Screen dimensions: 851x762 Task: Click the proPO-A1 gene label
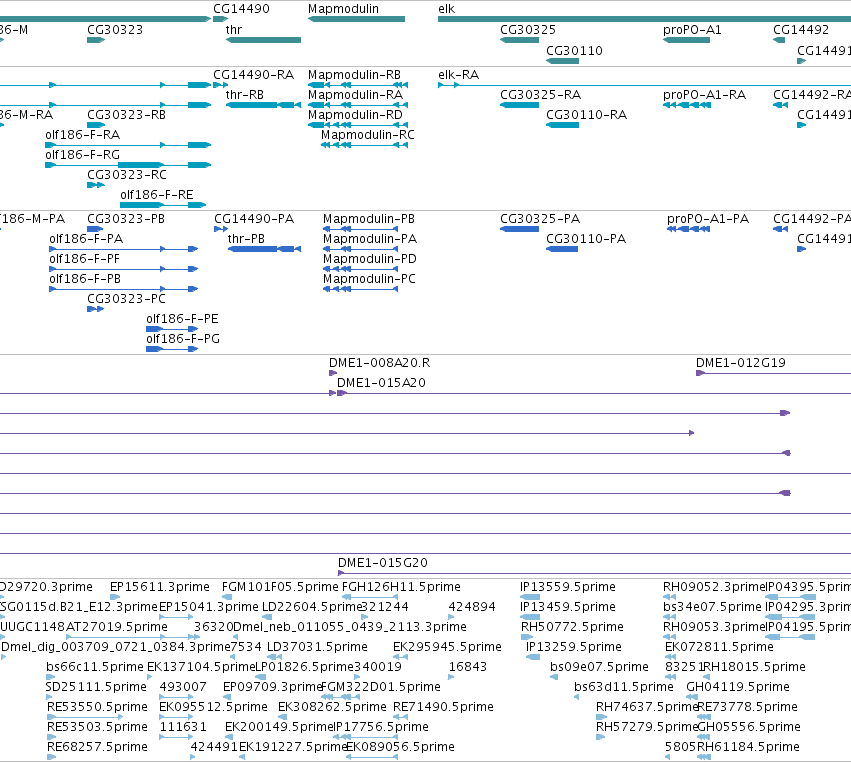[x=692, y=30]
